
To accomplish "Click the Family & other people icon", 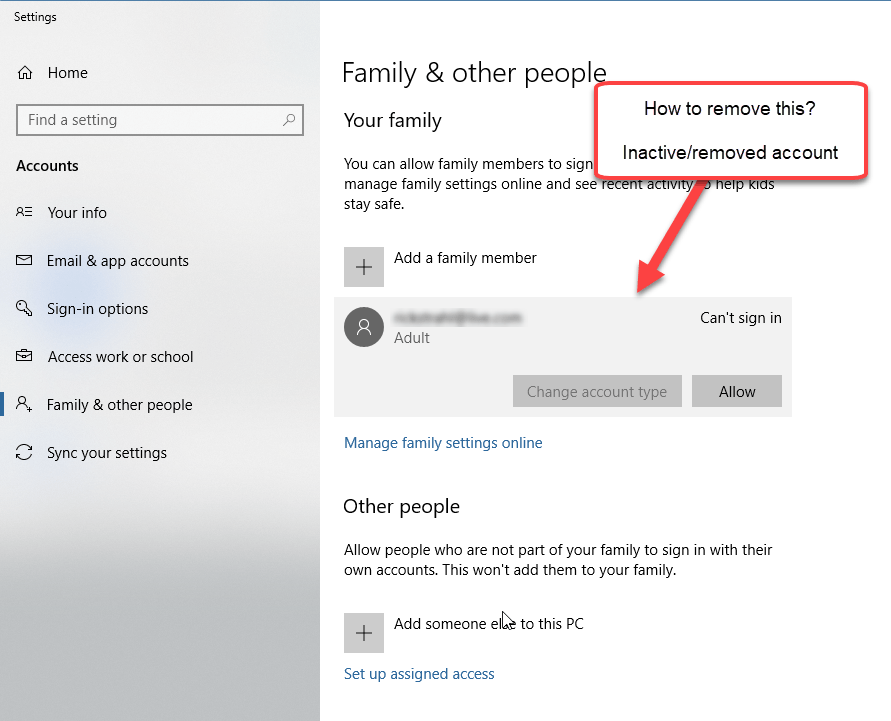I will pyautogui.click(x=22, y=404).
